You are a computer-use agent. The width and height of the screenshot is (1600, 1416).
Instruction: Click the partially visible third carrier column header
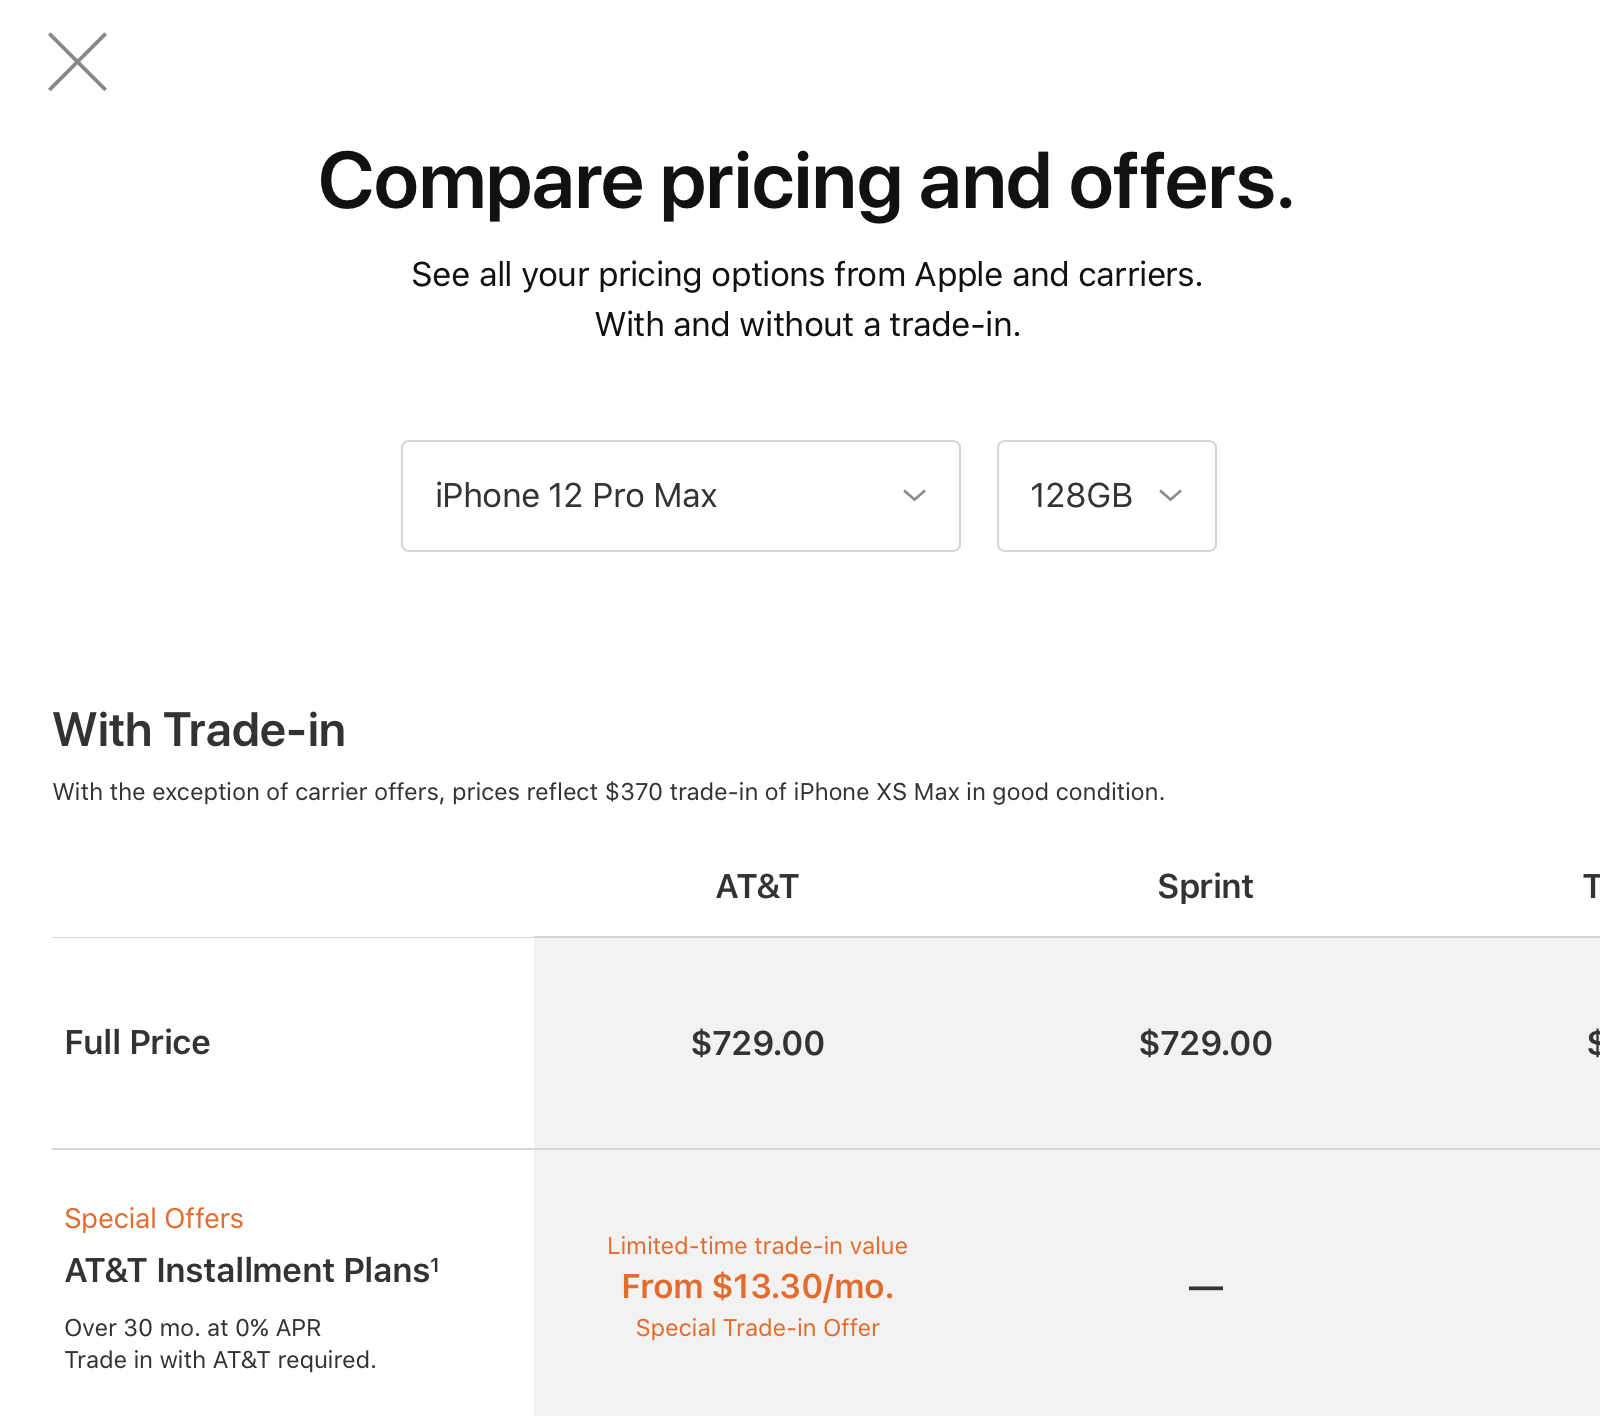pos(1591,887)
